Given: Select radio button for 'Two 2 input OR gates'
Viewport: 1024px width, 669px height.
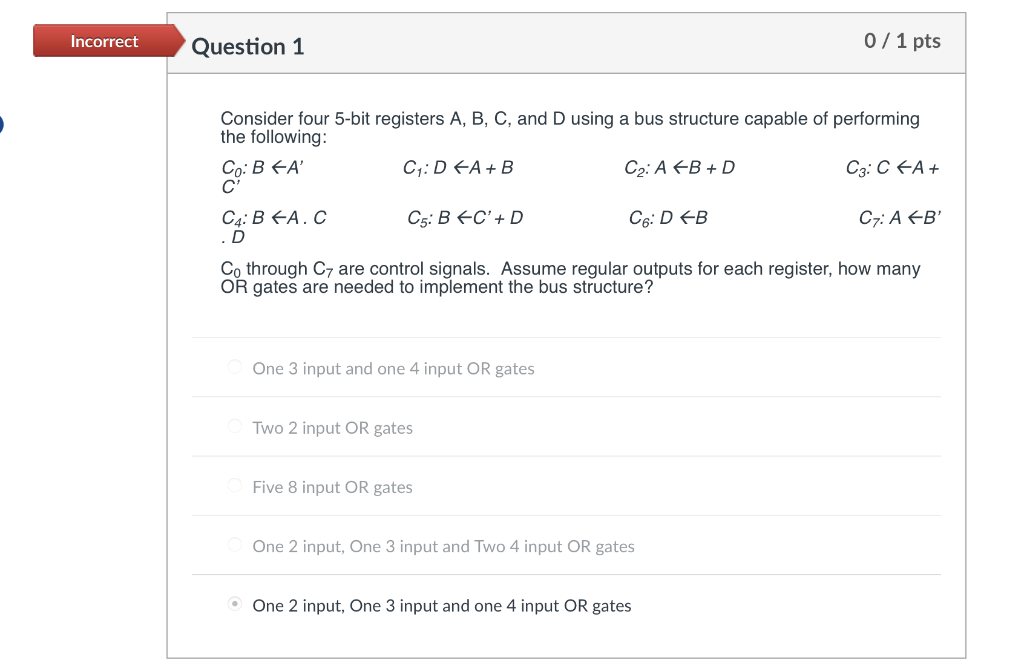Looking at the screenshot, I should pos(234,427).
